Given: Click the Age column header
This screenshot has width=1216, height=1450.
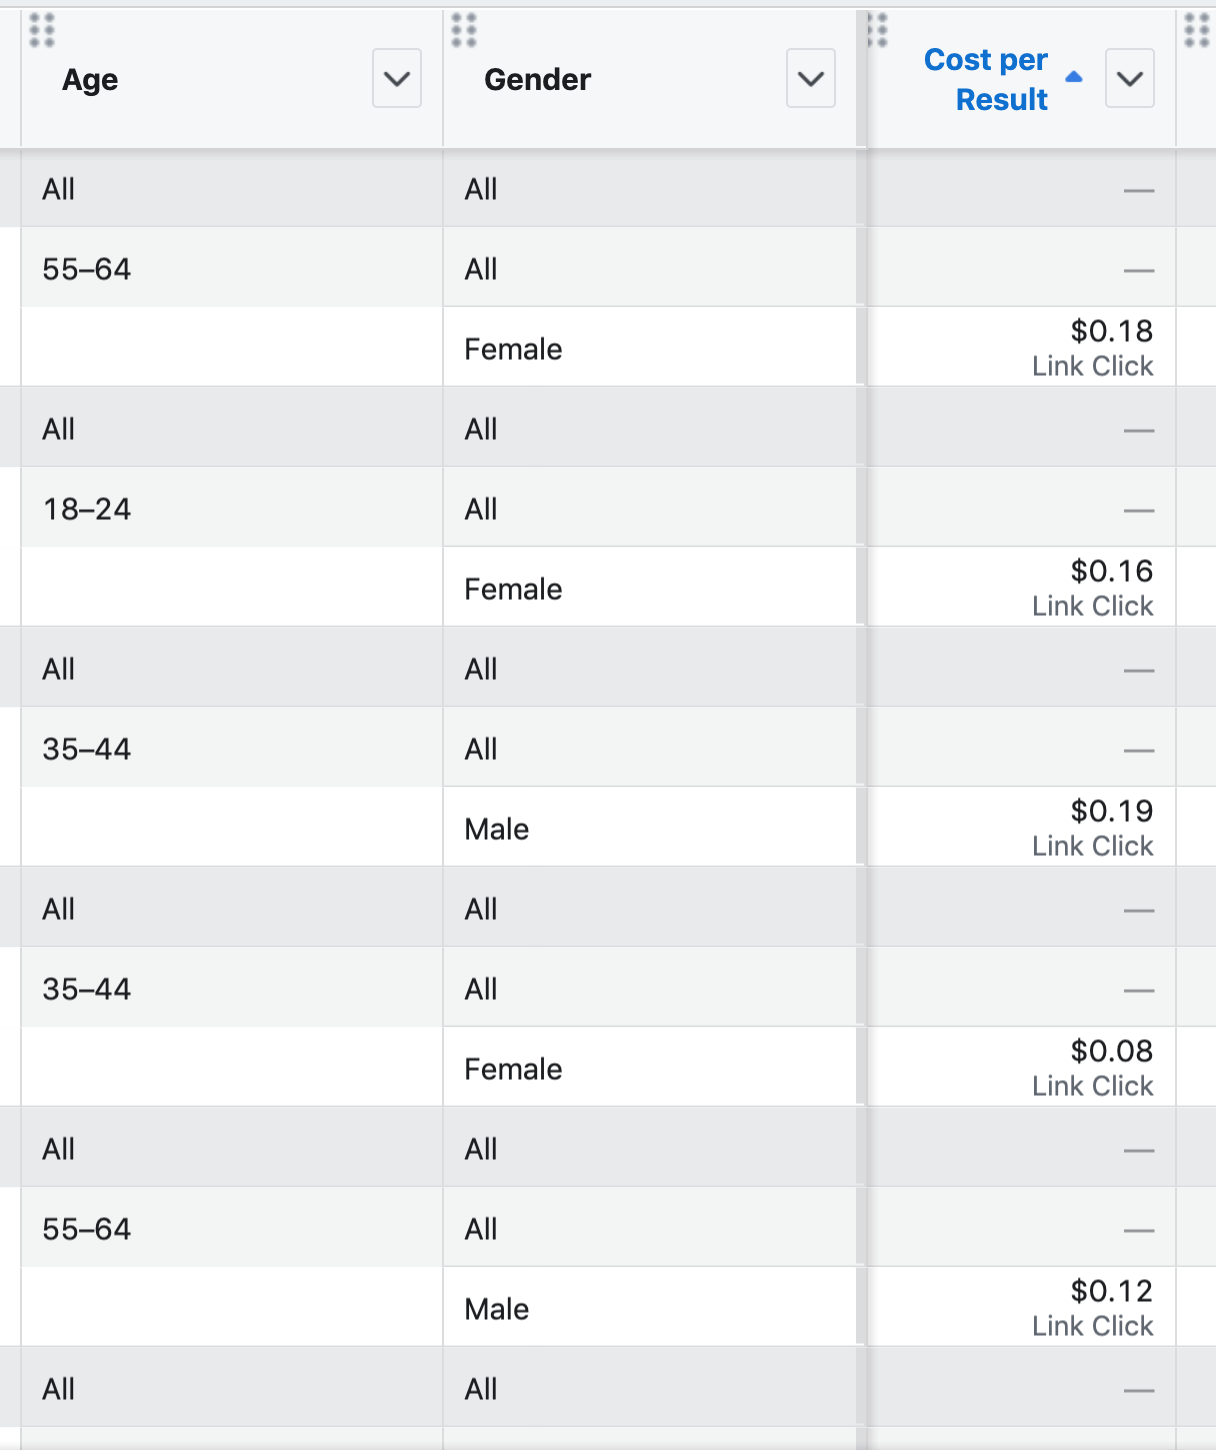Looking at the screenshot, I should click(90, 80).
